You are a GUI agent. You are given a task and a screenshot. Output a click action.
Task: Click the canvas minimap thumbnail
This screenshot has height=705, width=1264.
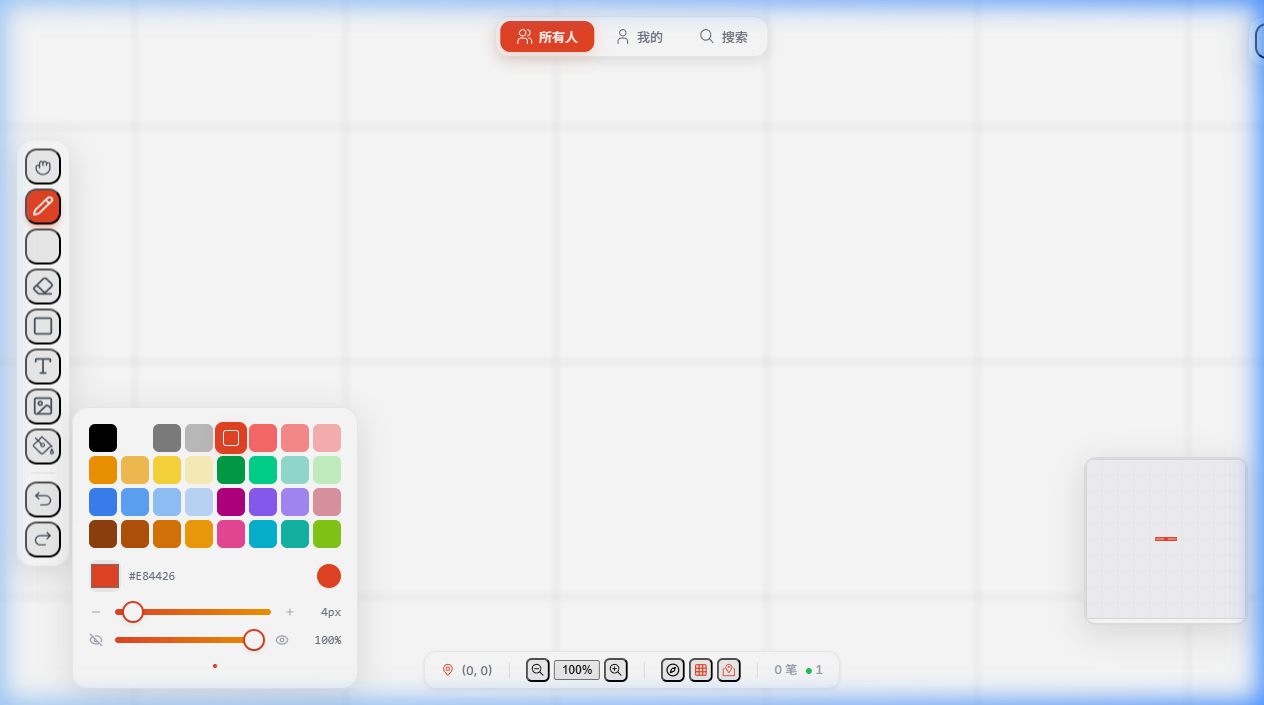click(1166, 541)
